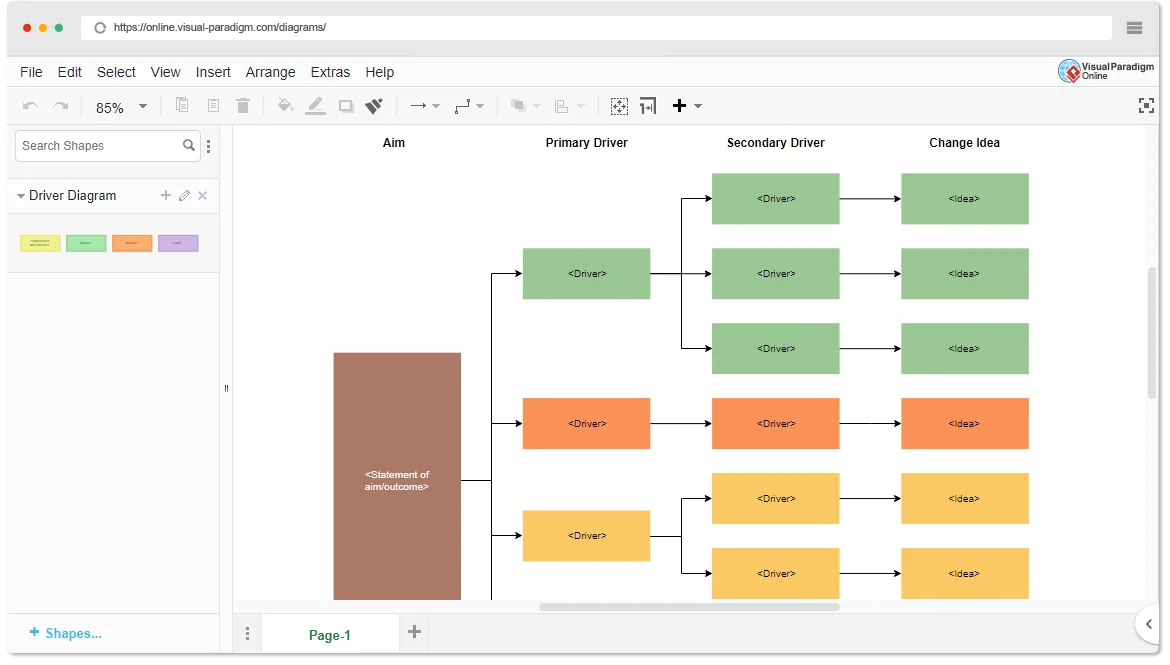Click the page width fit icon
The height and width of the screenshot is (665, 1170).
coord(648,106)
